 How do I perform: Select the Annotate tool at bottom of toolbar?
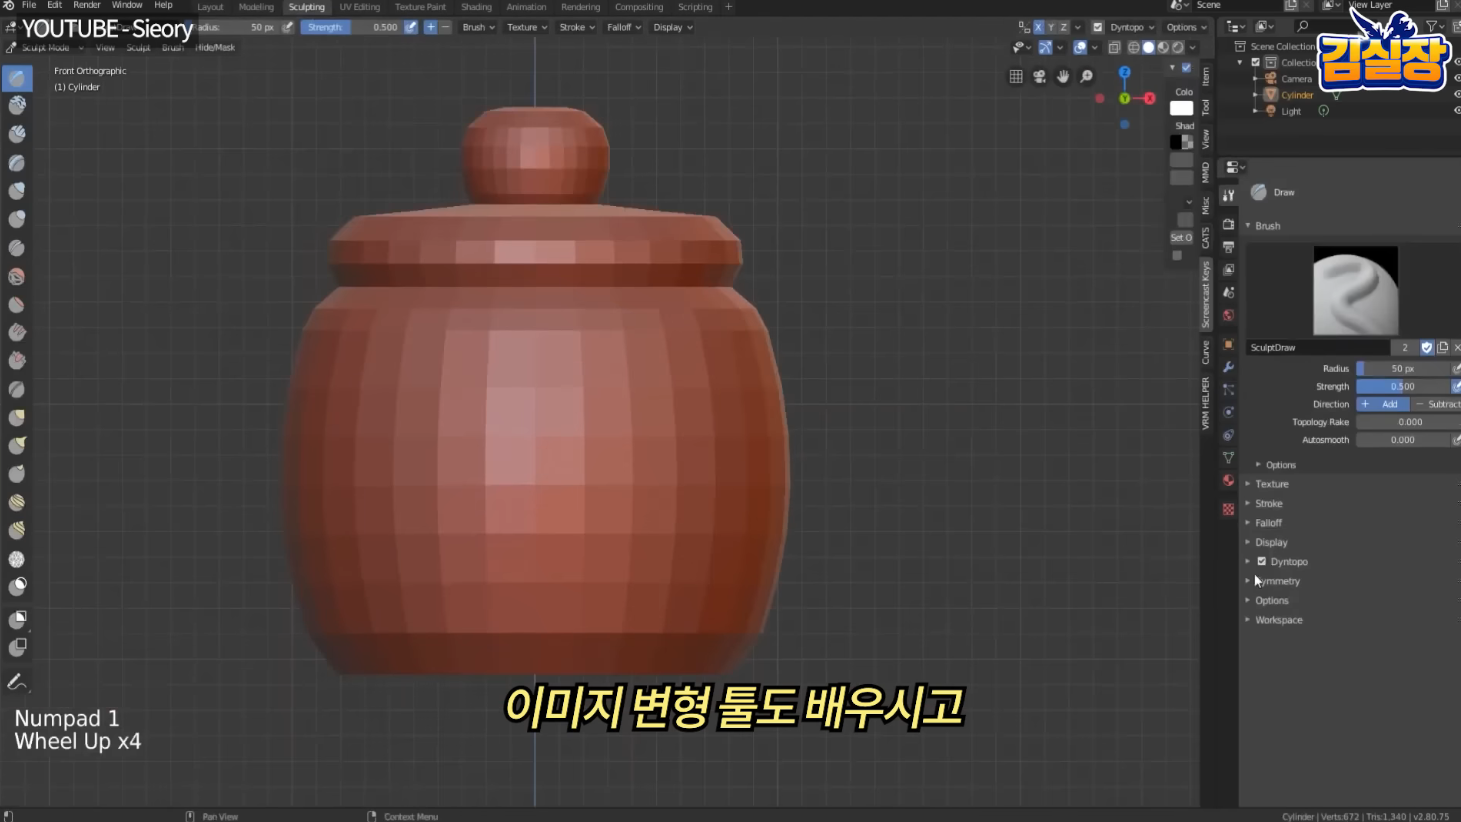[16, 681]
